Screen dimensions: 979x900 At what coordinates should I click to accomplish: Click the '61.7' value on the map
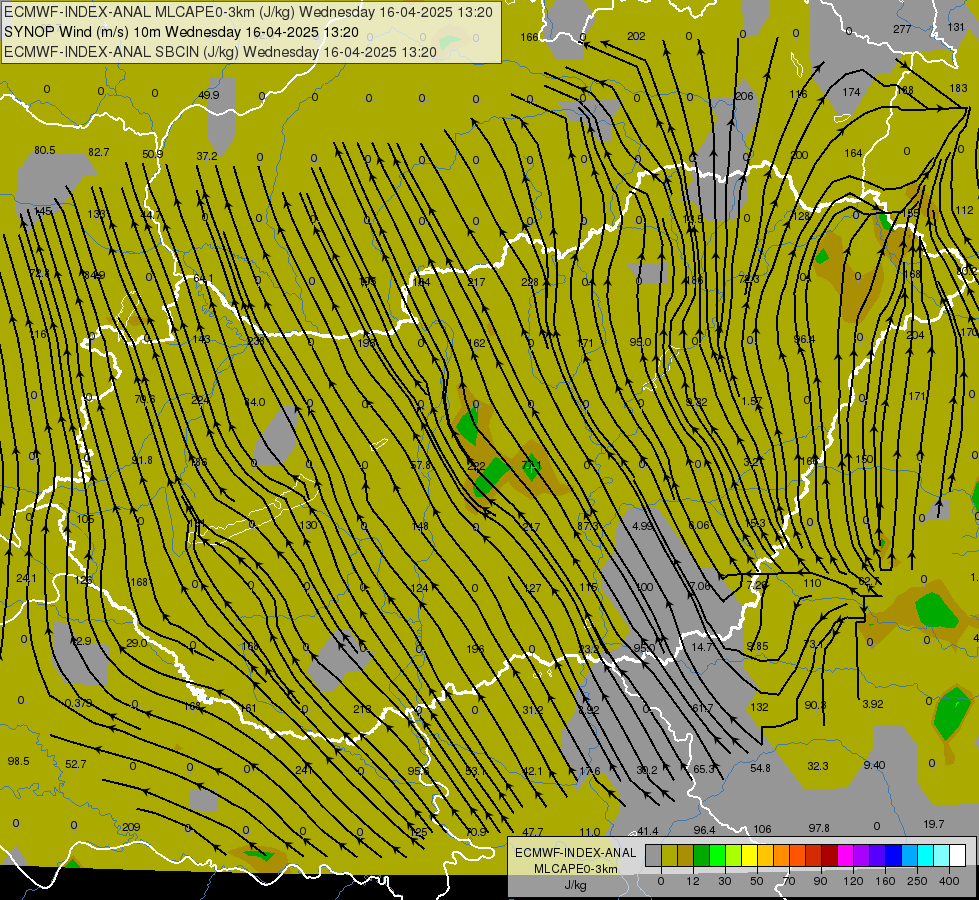702,708
